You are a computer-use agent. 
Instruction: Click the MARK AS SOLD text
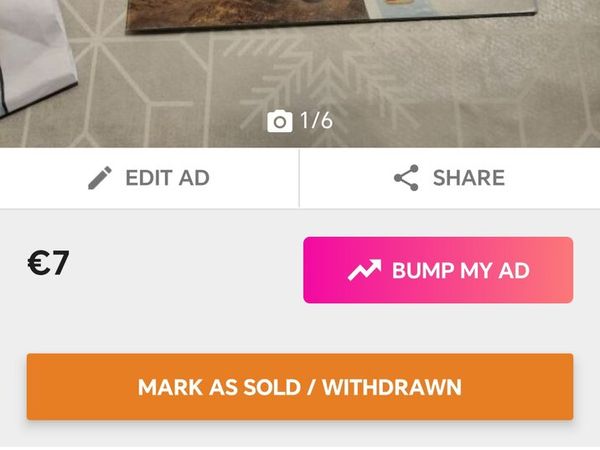point(219,387)
